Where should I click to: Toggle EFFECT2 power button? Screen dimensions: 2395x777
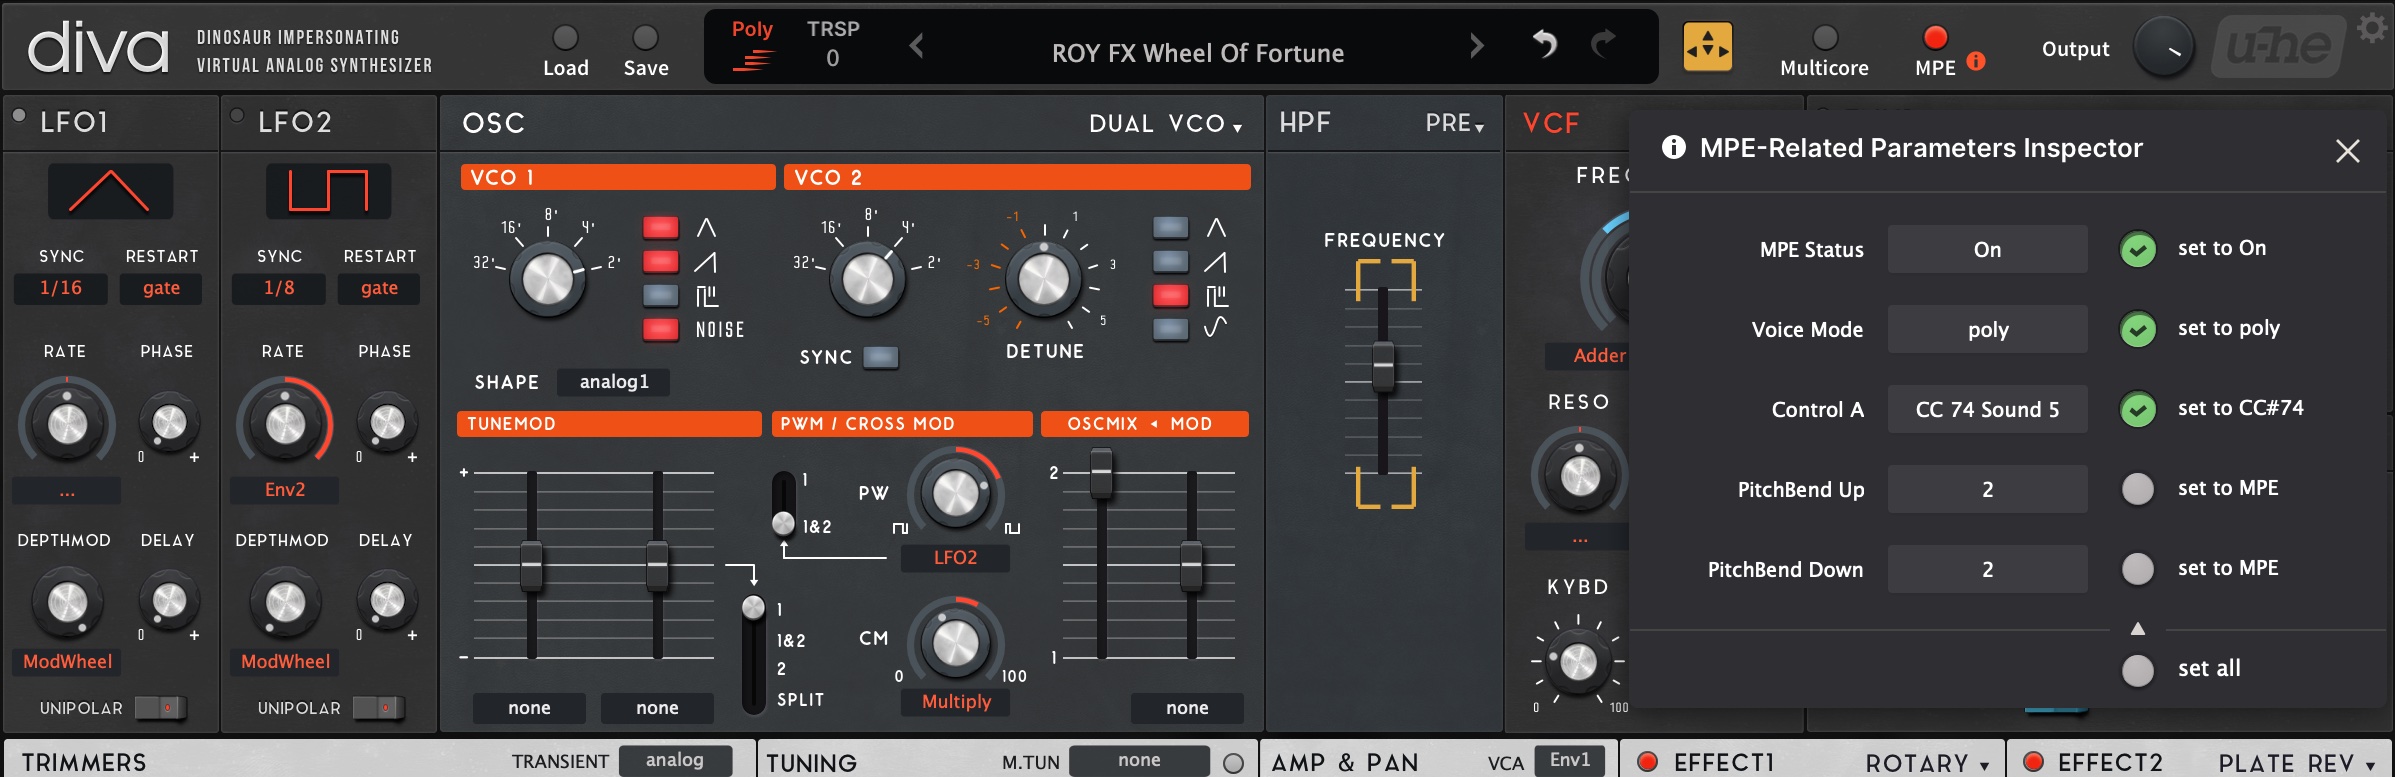point(2033,762)
